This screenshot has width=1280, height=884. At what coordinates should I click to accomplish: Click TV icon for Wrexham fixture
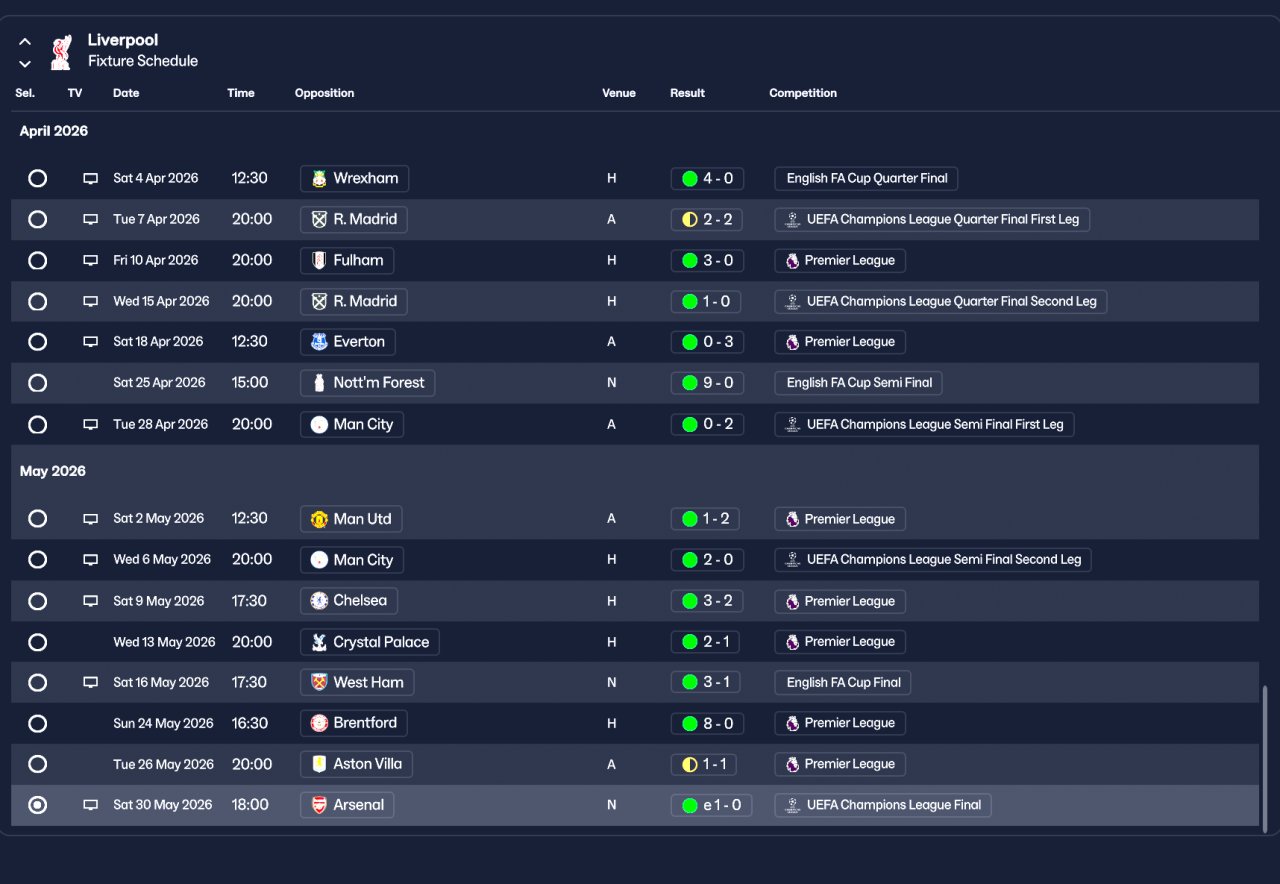[x=90, y=179]
